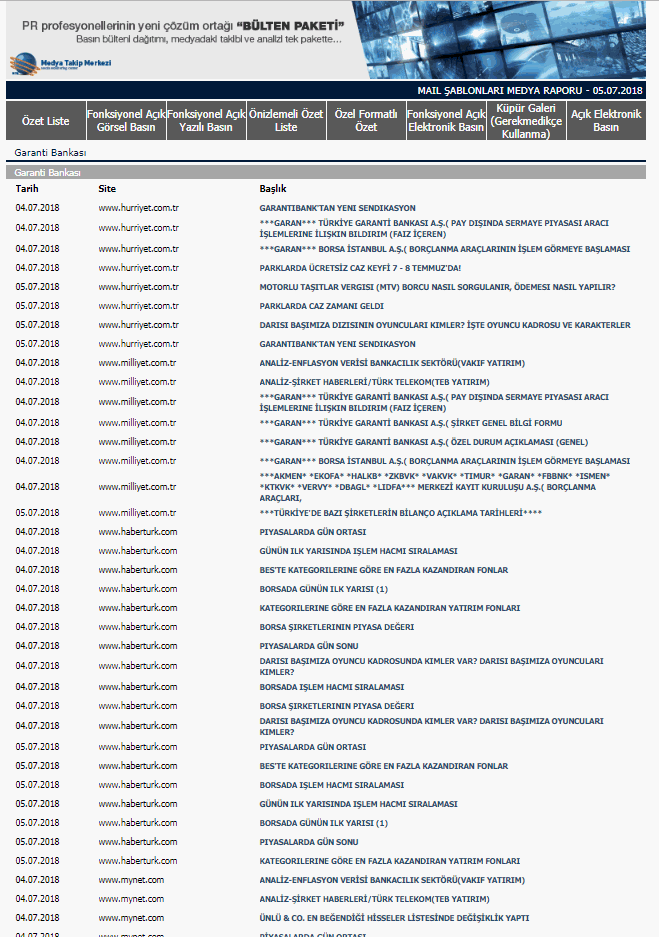This screenshot has height=937, width=659.
Task: Click the Site column header
Action: coord(107,189)
